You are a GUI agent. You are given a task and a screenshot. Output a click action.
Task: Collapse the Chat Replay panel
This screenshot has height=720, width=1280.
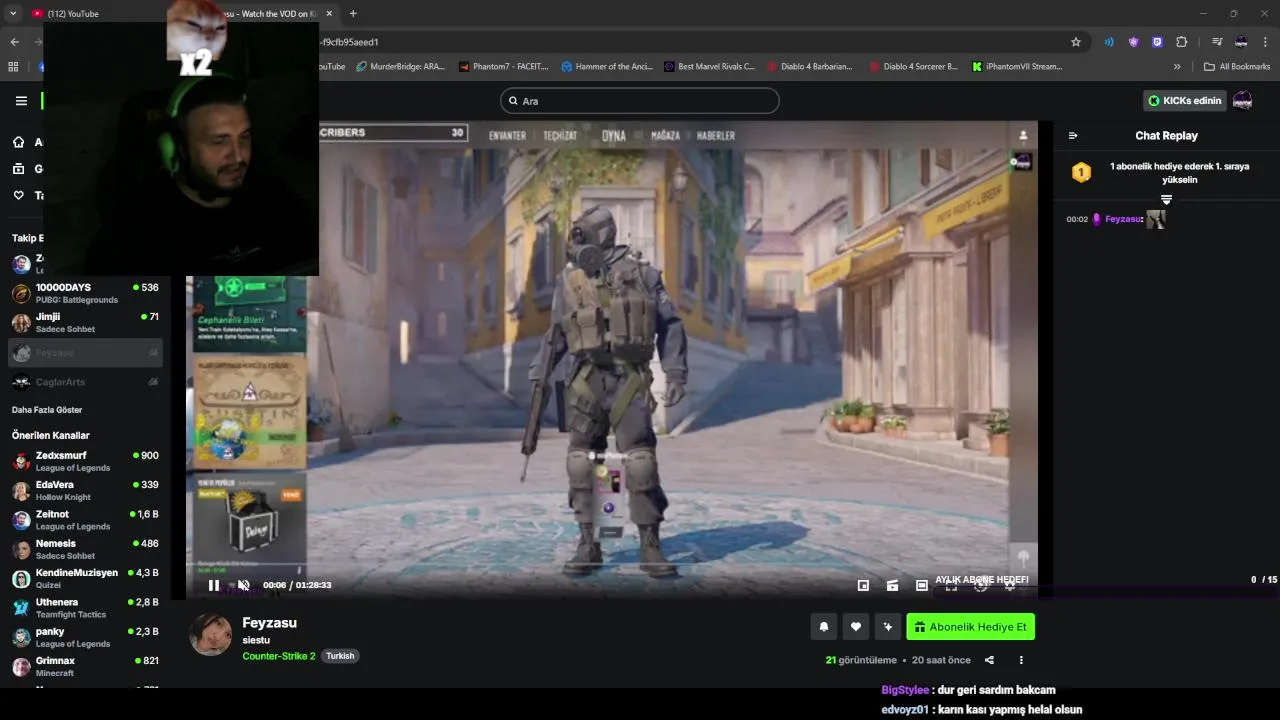point(1073,136)
